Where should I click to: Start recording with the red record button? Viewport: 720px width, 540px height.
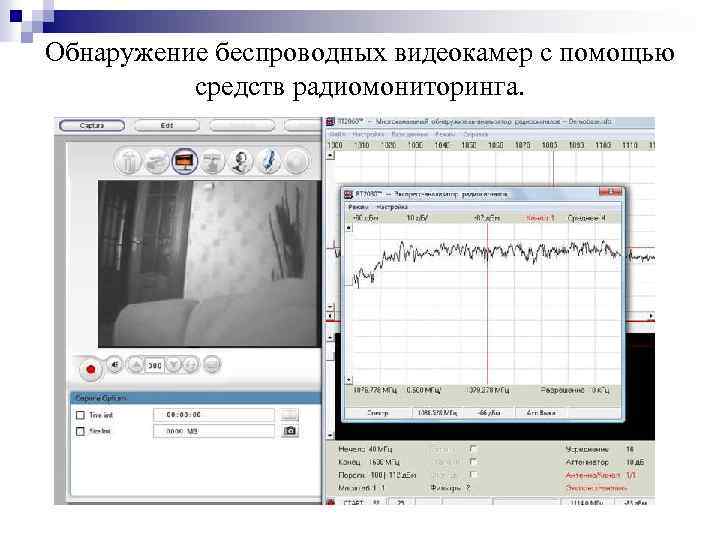coord(90,369)
